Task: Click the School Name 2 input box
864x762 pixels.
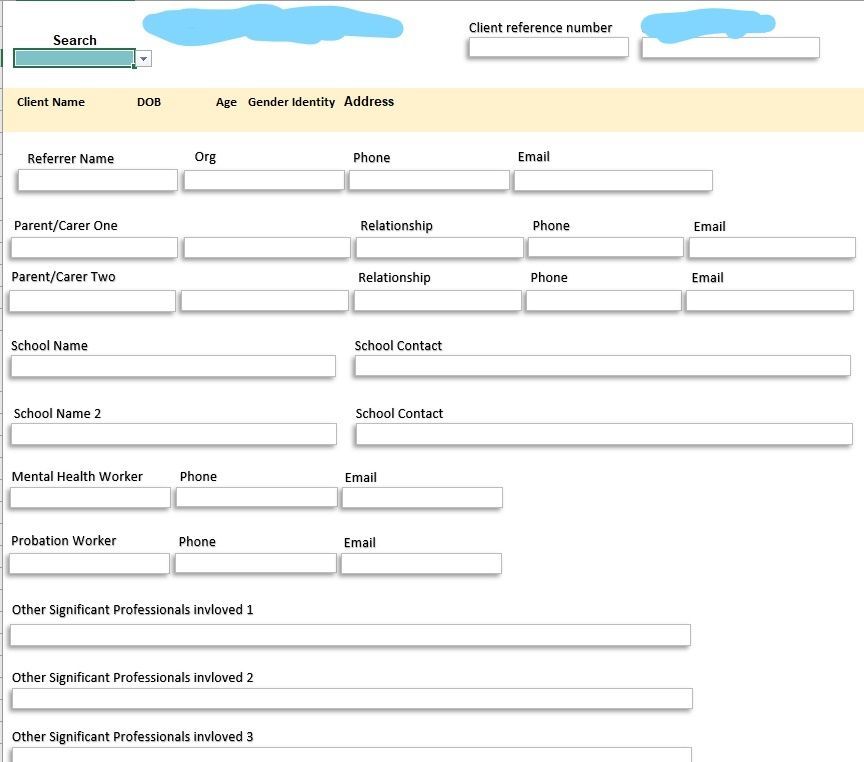Action: coord(174,434)
